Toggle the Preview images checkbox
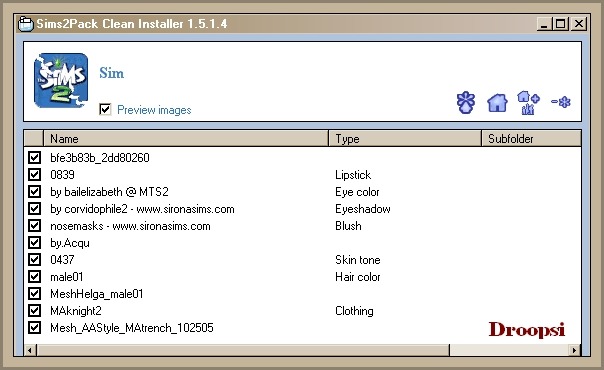The image size is (604, 370). 105,109
